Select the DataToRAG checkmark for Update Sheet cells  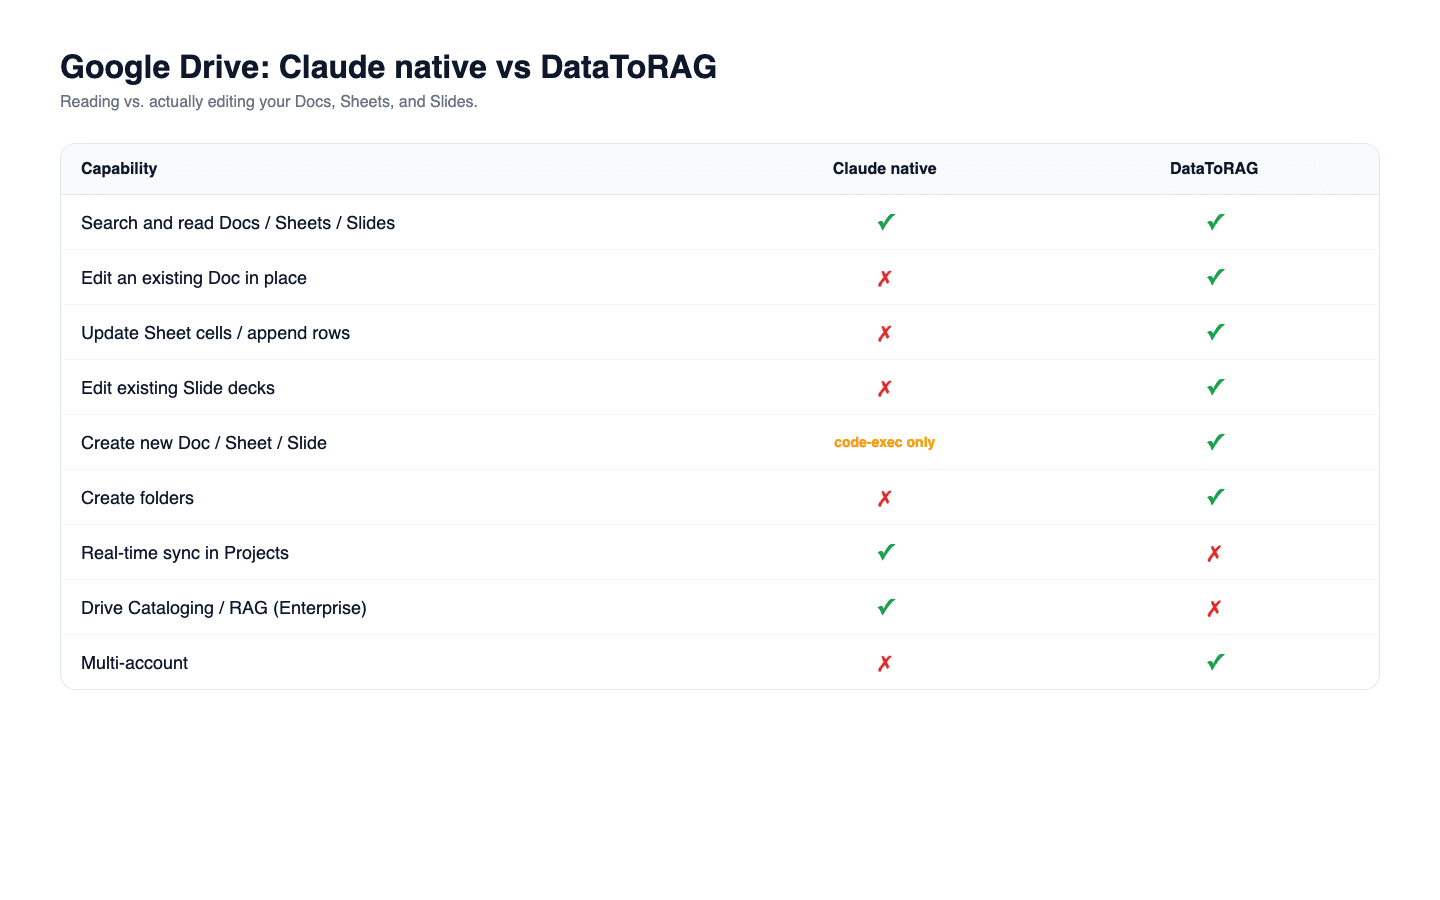pos(1215,332)
